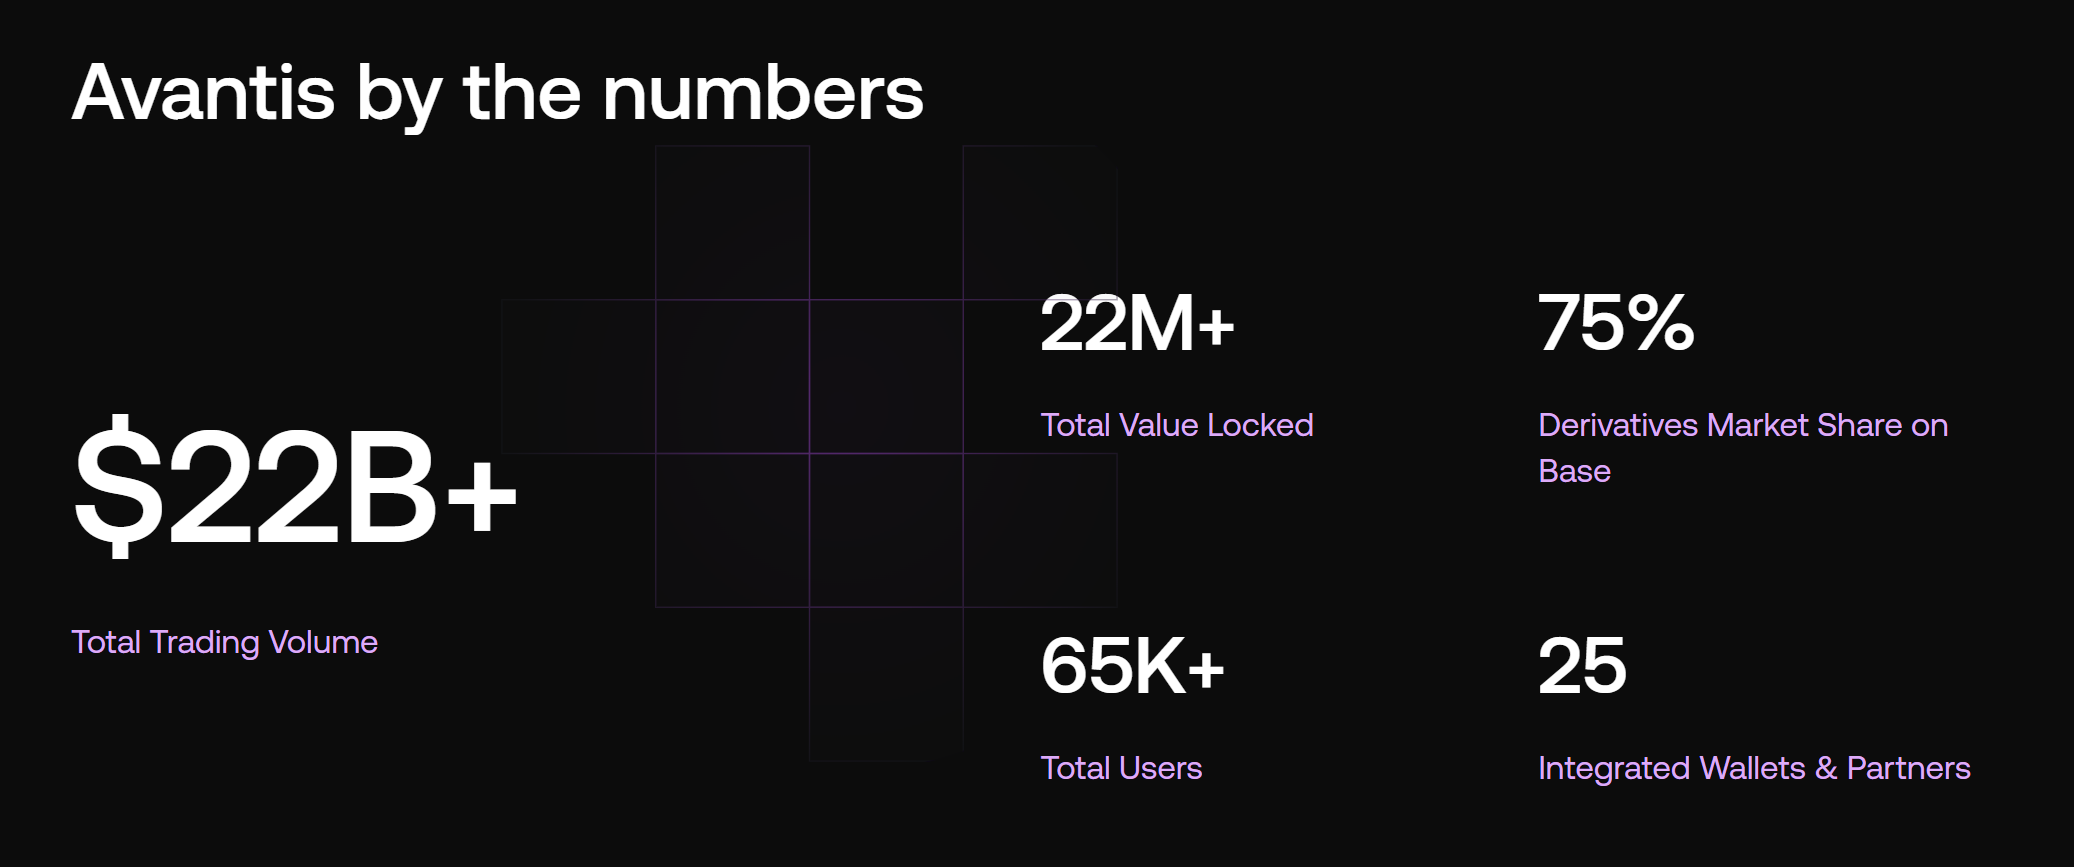Click the word "Base" under Derivatives Market Share

pos(1574,471)
